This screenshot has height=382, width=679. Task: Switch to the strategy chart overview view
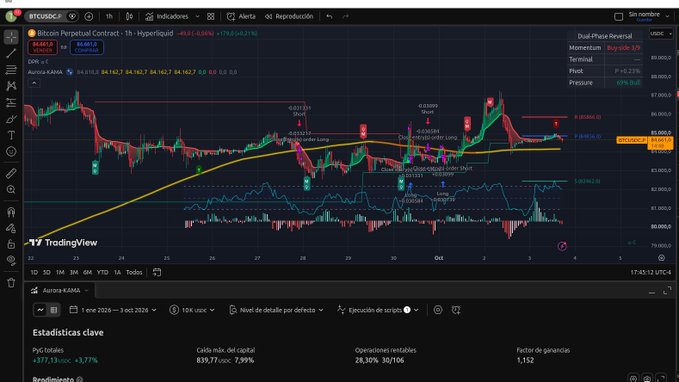[x=40, y=310]
